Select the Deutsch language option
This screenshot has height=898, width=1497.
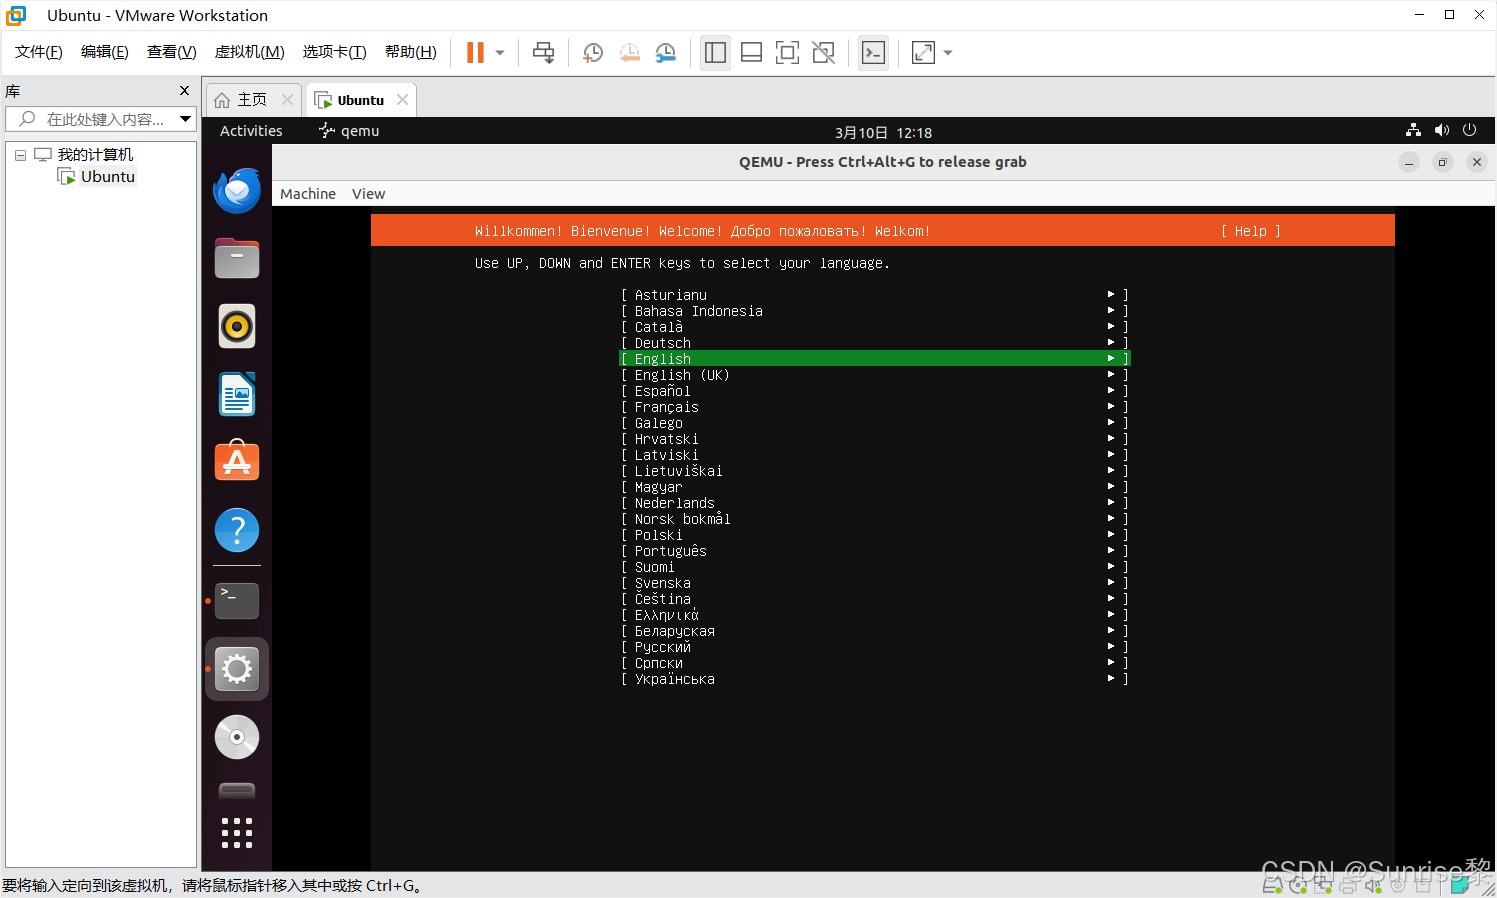tap(875, 343)
